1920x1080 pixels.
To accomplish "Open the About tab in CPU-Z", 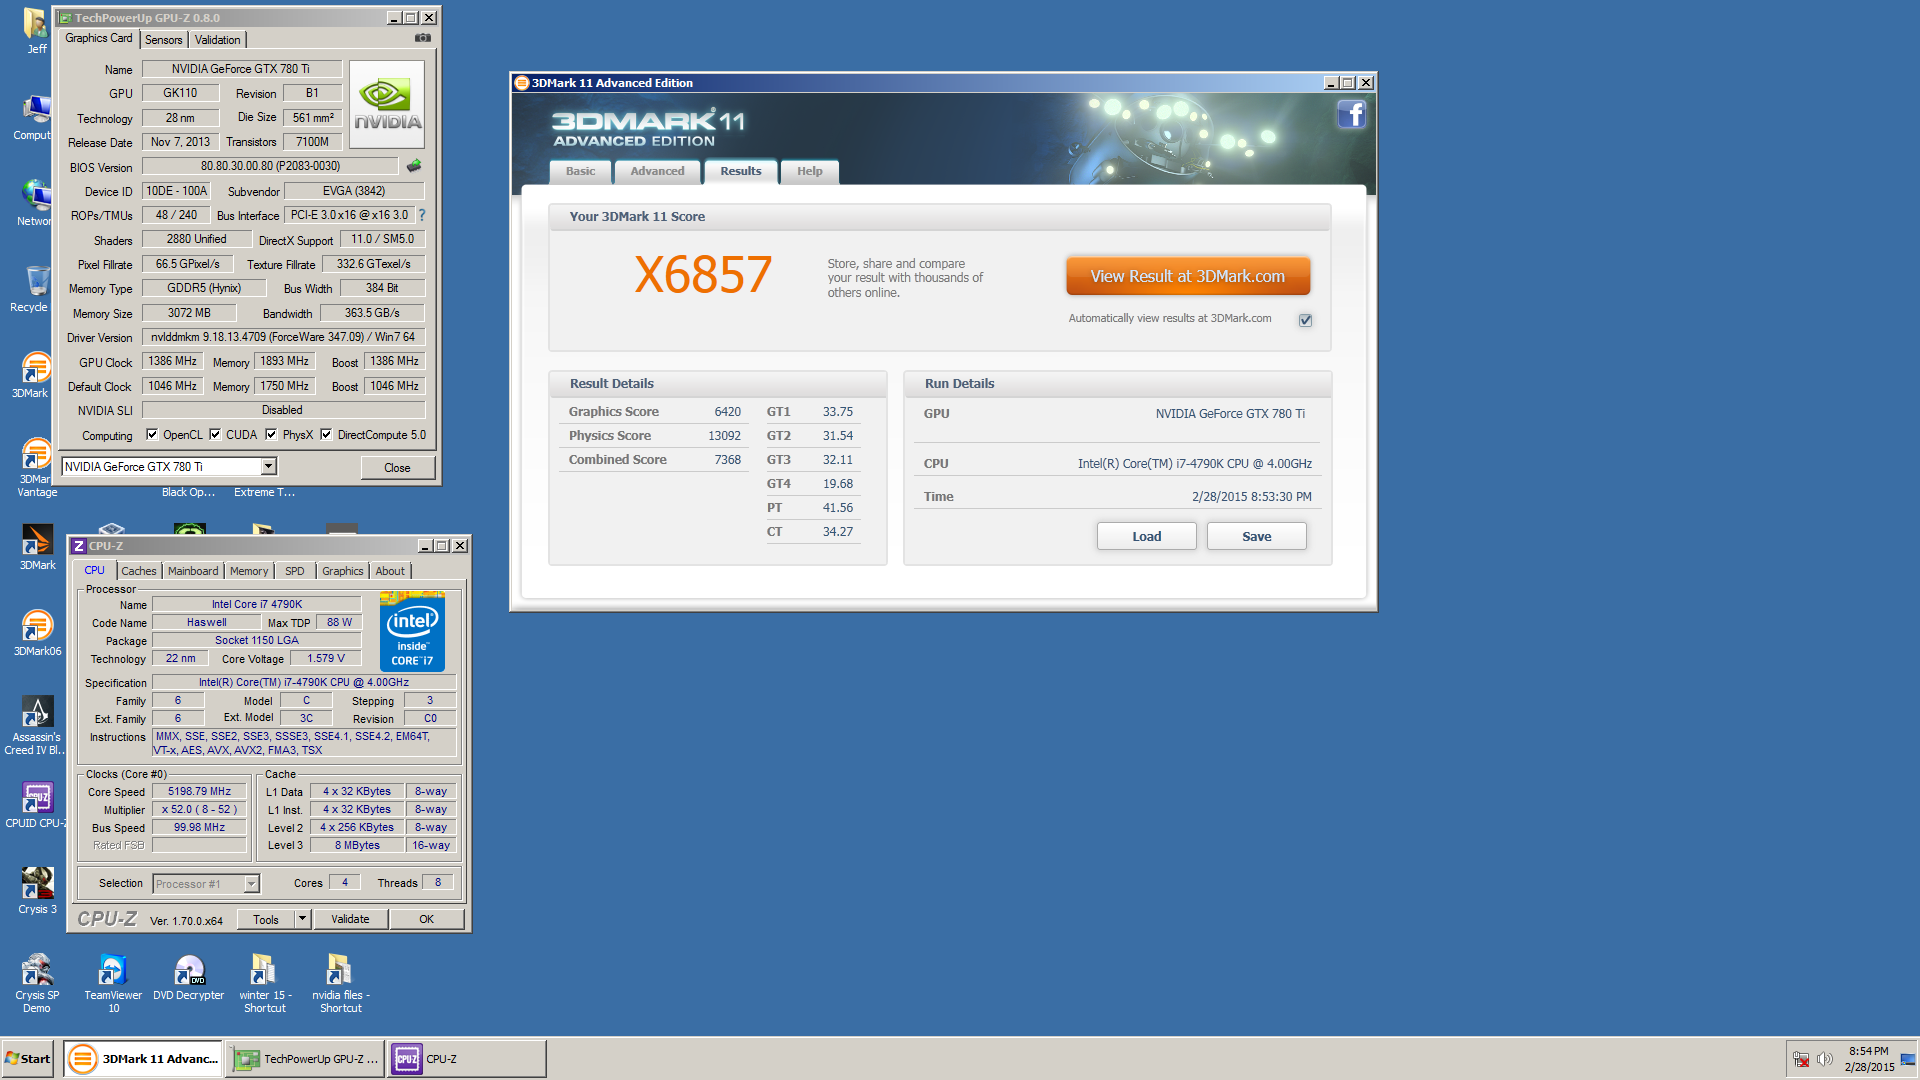I will 390,571.
